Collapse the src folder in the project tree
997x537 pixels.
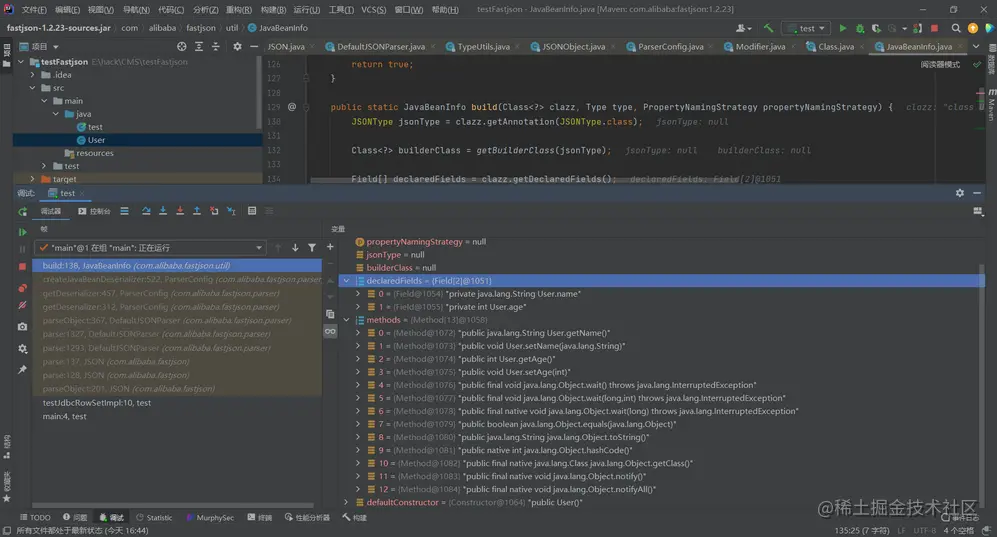tap(32, 88)
